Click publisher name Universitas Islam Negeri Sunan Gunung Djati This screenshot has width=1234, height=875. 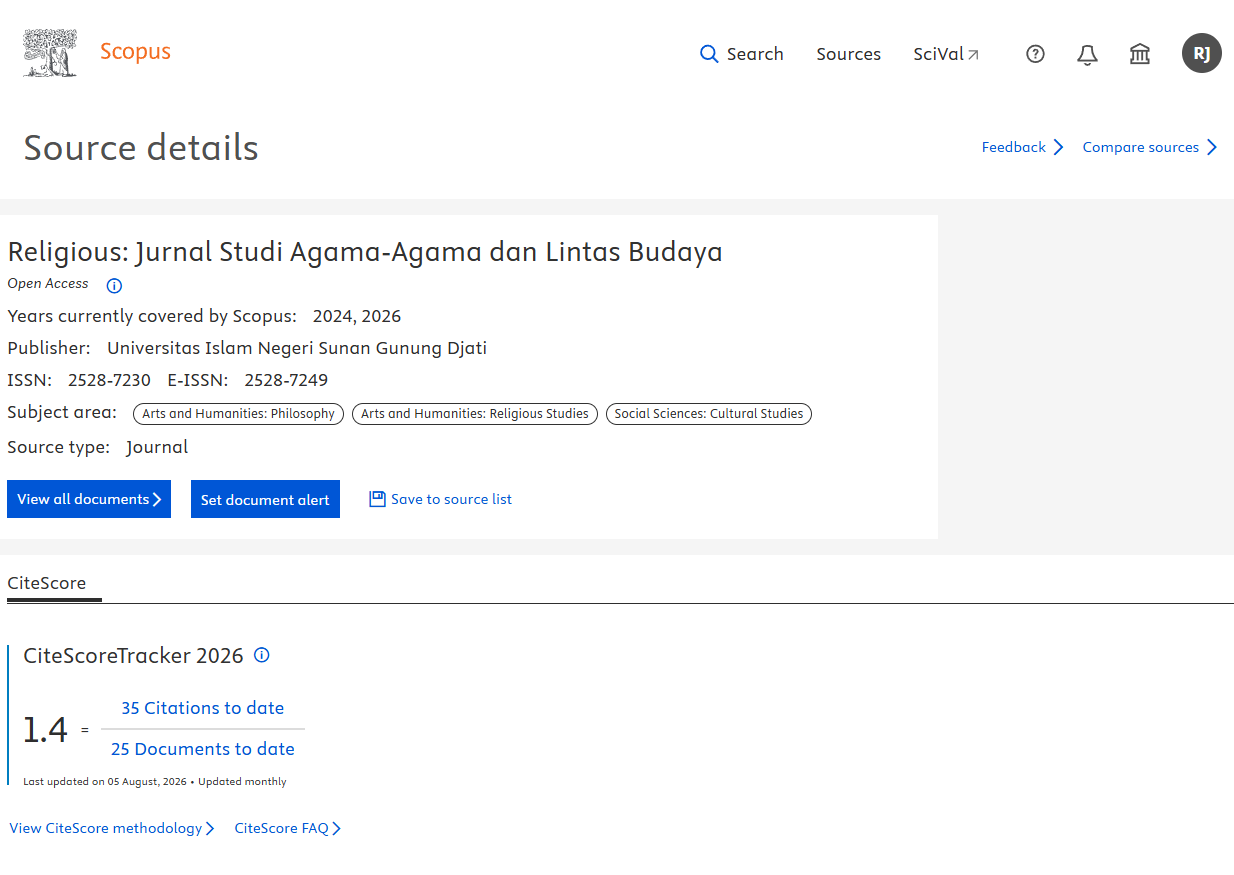click(297, 348)
